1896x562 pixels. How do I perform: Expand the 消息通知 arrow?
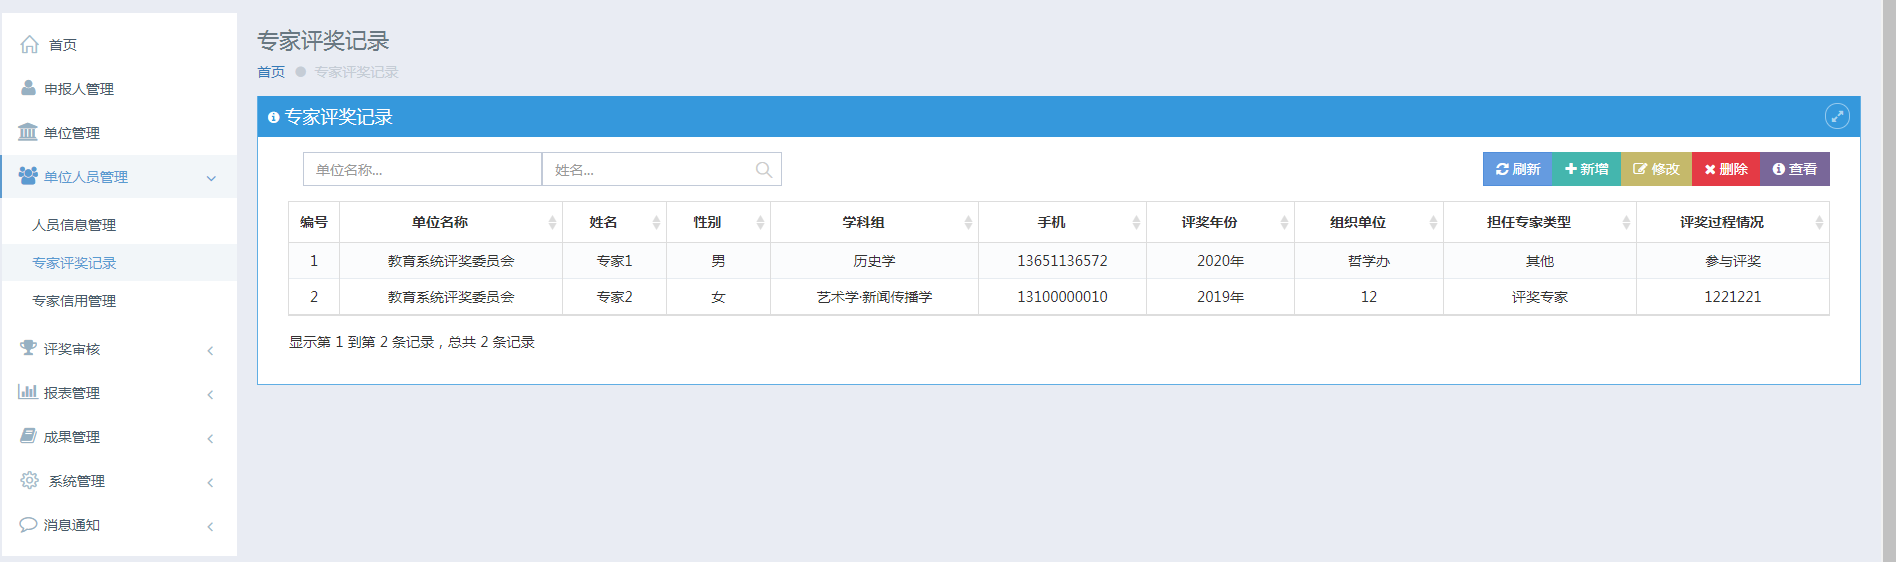[x=210, y=526]
